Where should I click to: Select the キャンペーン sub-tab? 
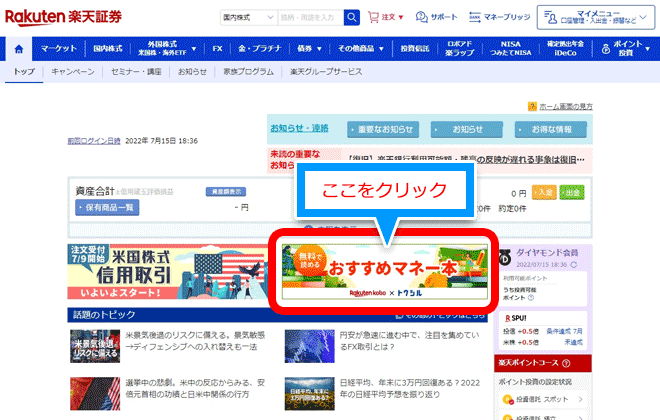click(73, 72)
